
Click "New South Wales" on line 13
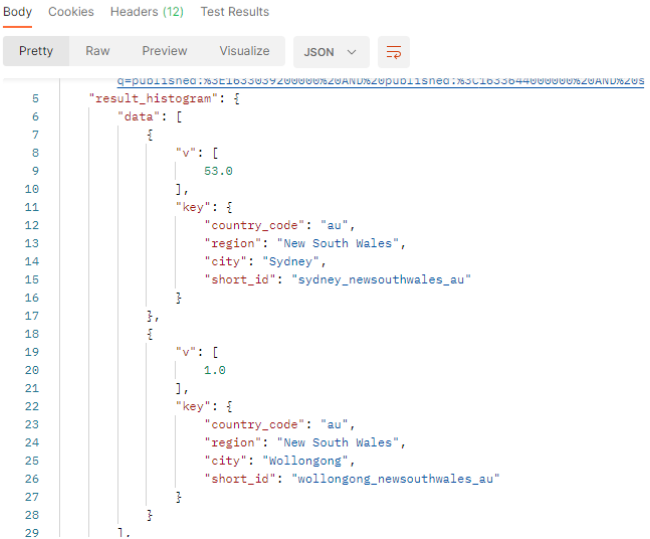[x=337, y=244]
